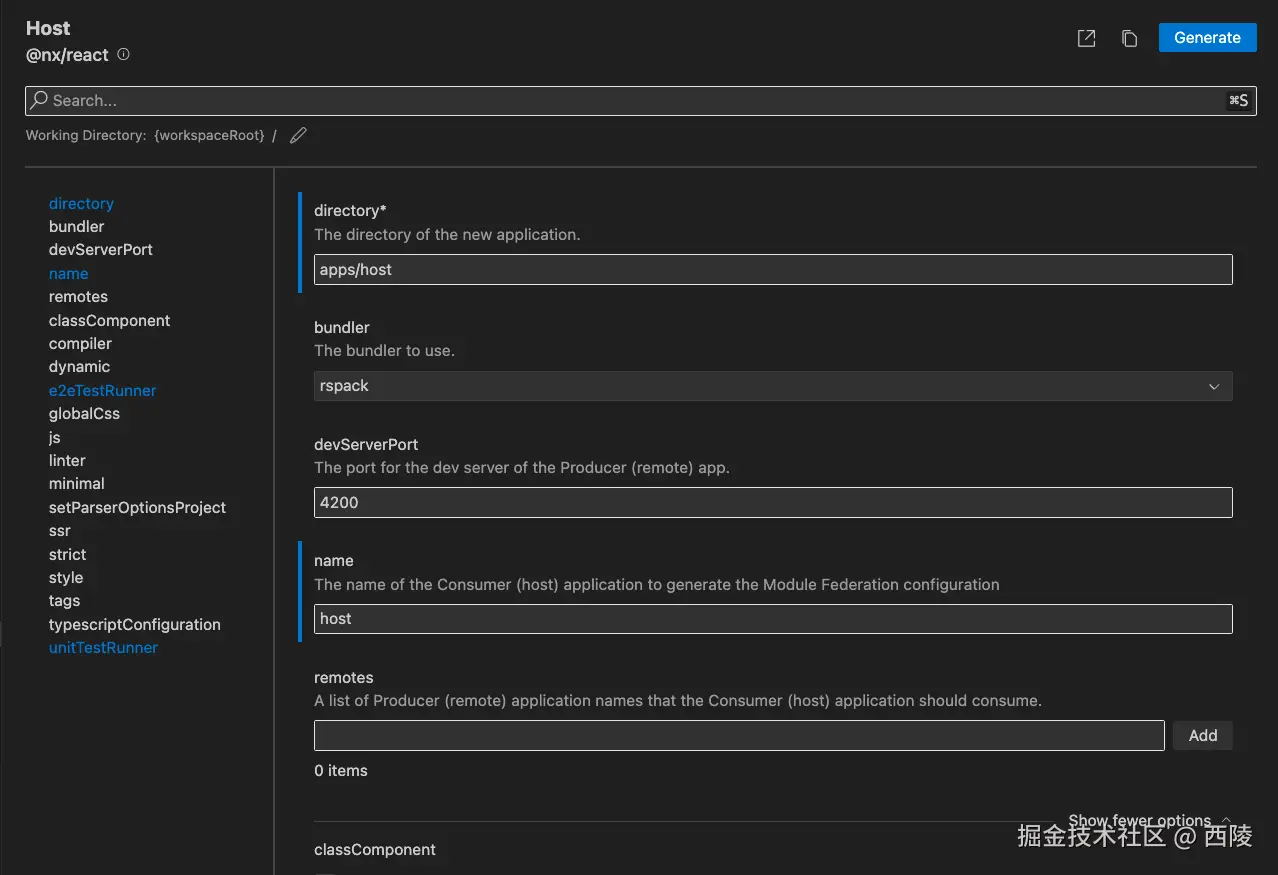Screen dimensions: 1278x875
Task: Select globalCss in the sidebar list
Action: (x=85, y=413)
